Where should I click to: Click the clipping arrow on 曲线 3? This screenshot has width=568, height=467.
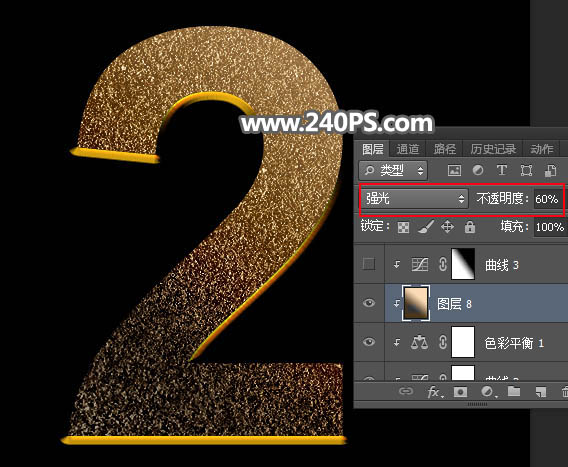click(x=397, y=264)
